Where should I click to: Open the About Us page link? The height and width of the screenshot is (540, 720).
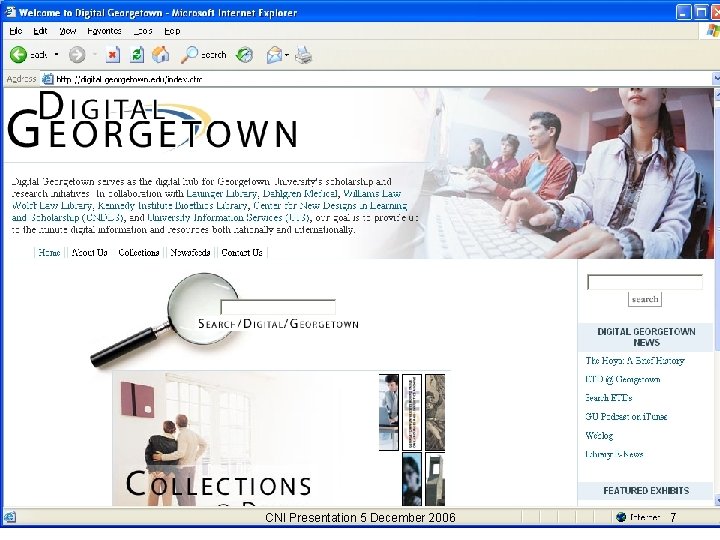[90, 253]
